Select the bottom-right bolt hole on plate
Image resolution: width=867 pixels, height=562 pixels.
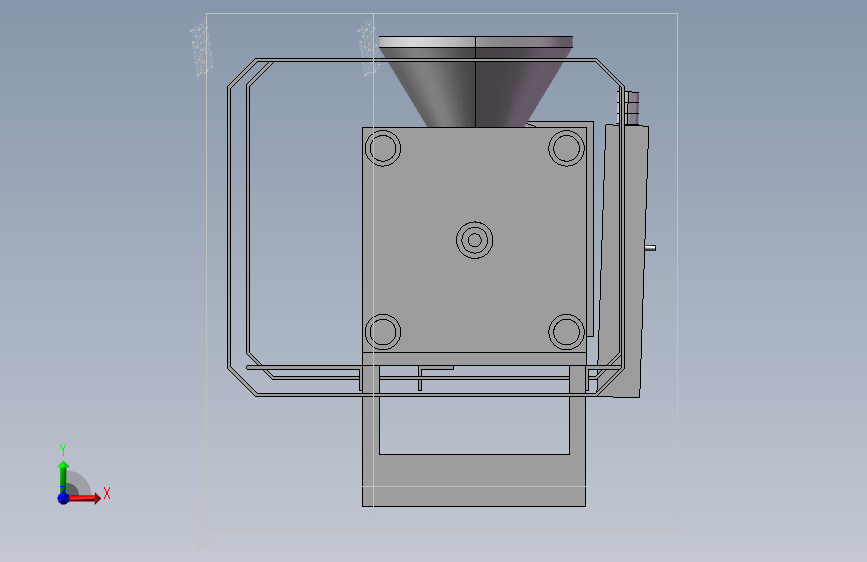click(566, 332)
